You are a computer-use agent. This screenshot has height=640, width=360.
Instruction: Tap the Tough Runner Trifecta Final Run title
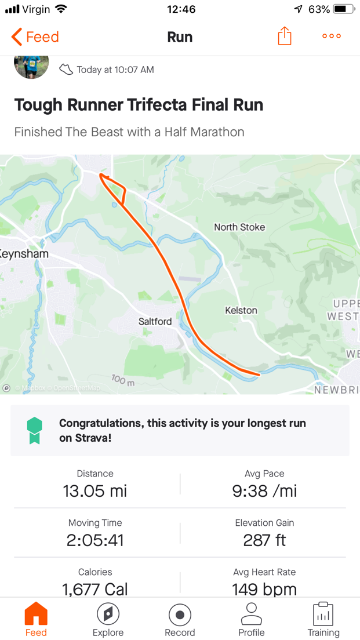(x=139, y=105)
